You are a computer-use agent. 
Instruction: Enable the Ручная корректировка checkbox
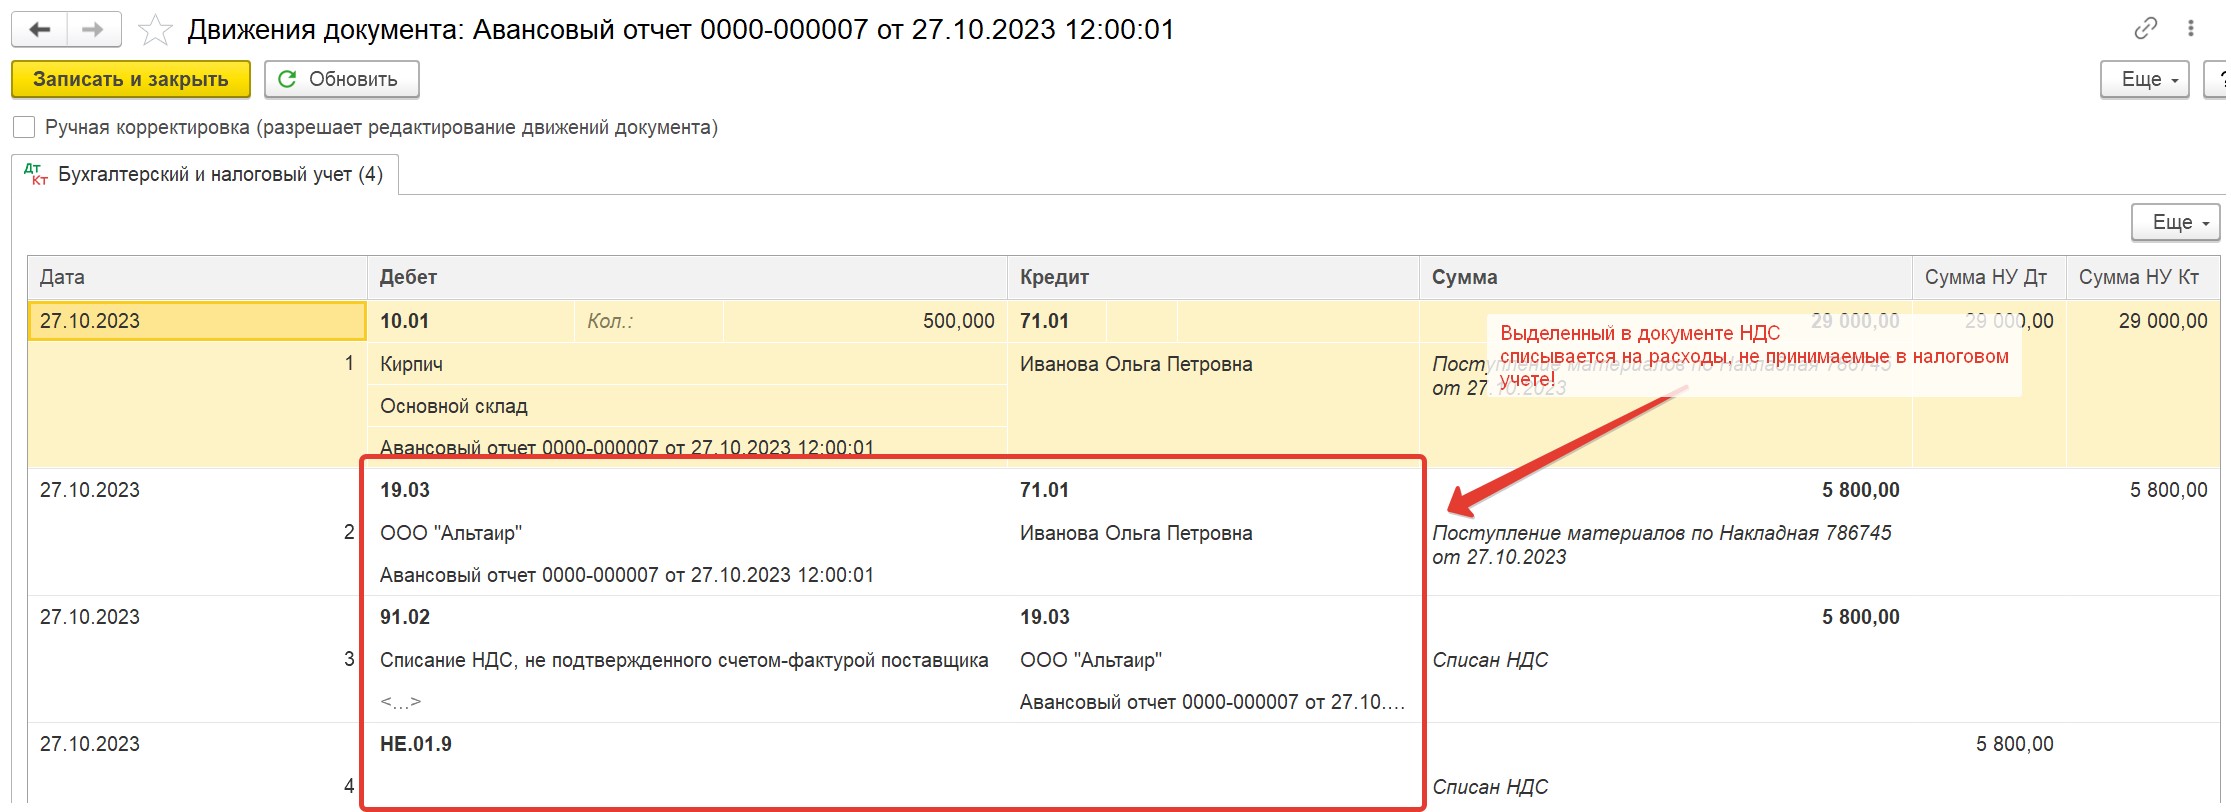coord(24,127)
